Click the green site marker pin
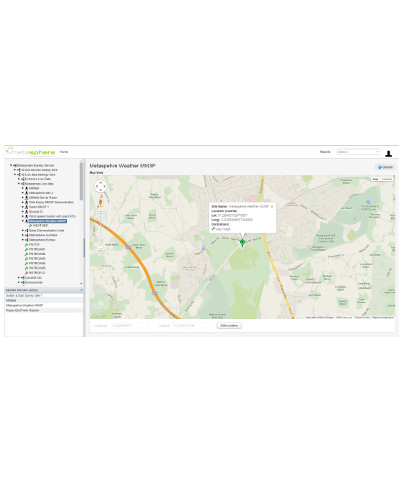 click(x=242, y=243)
